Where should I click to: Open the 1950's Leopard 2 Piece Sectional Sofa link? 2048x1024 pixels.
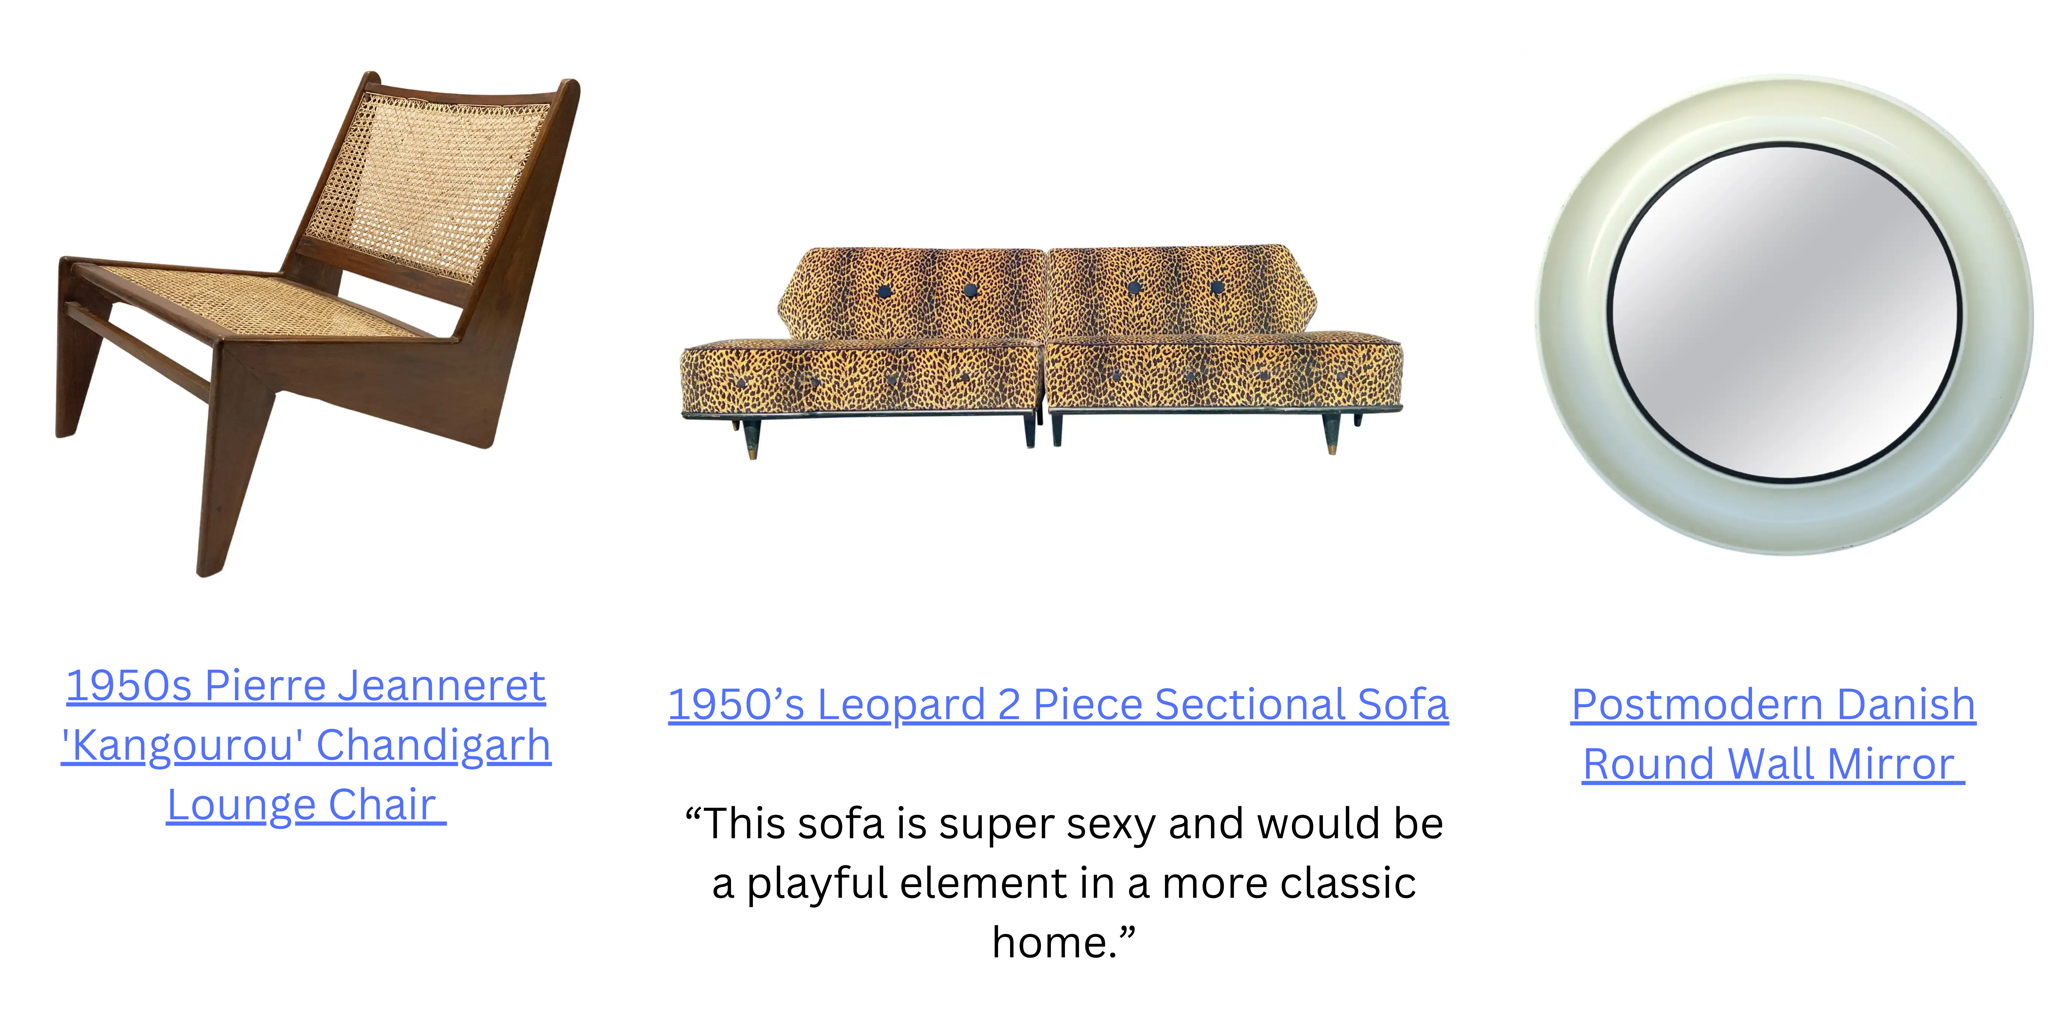1058,704
